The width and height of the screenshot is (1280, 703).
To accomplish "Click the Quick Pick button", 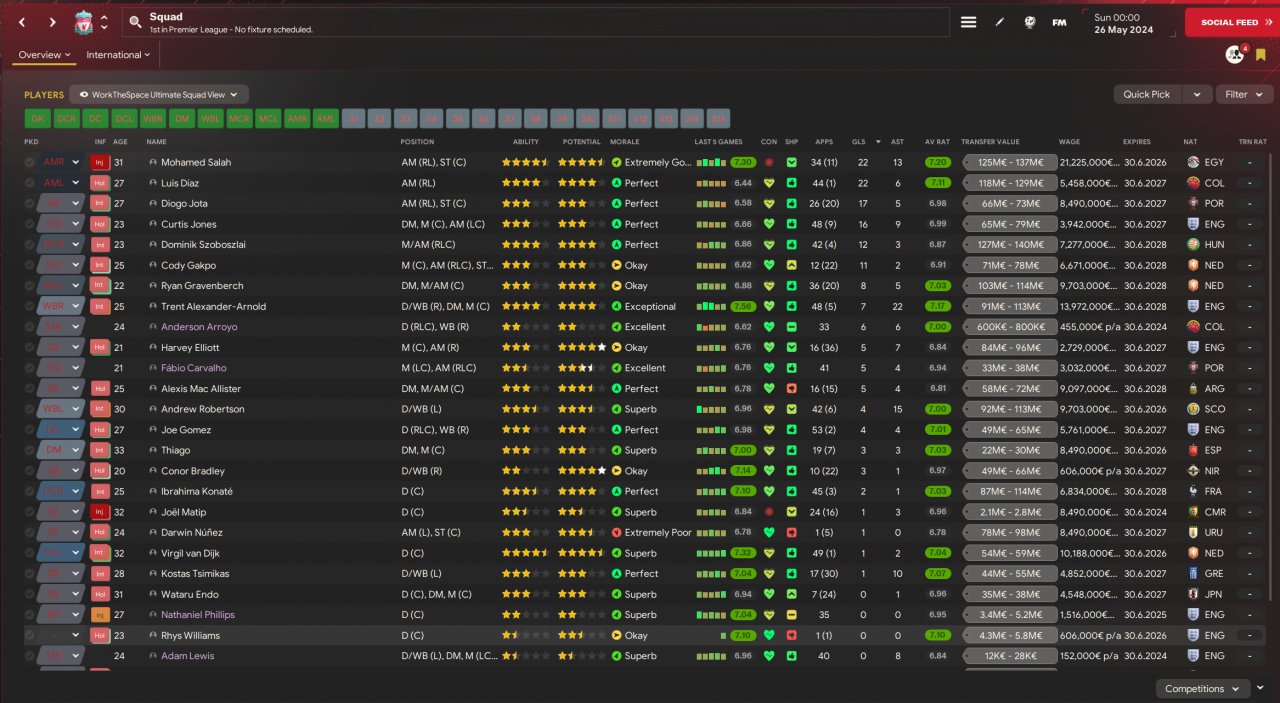I will pyautogui.click(x=1147, y=94).
